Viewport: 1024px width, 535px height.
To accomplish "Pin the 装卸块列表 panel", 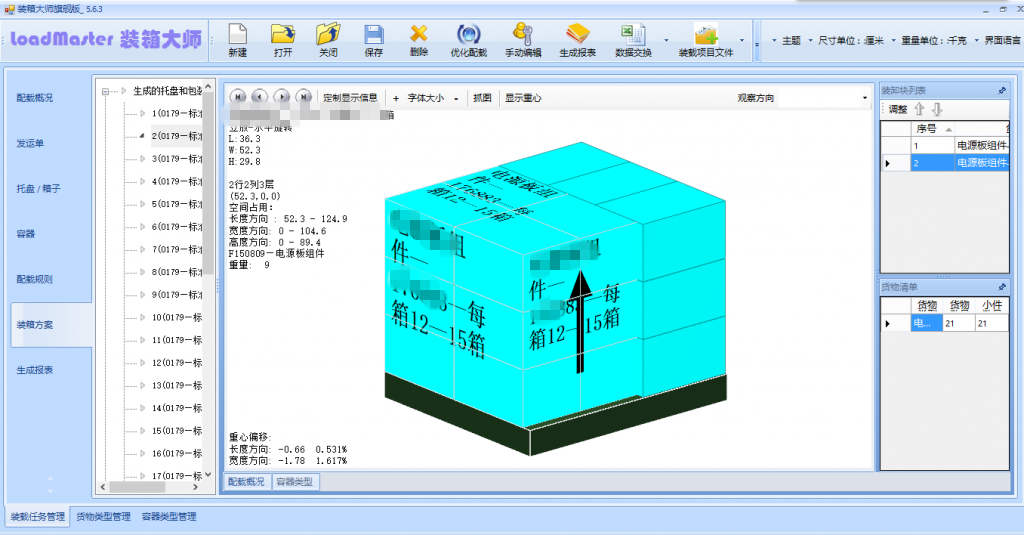I will 1002,90.
